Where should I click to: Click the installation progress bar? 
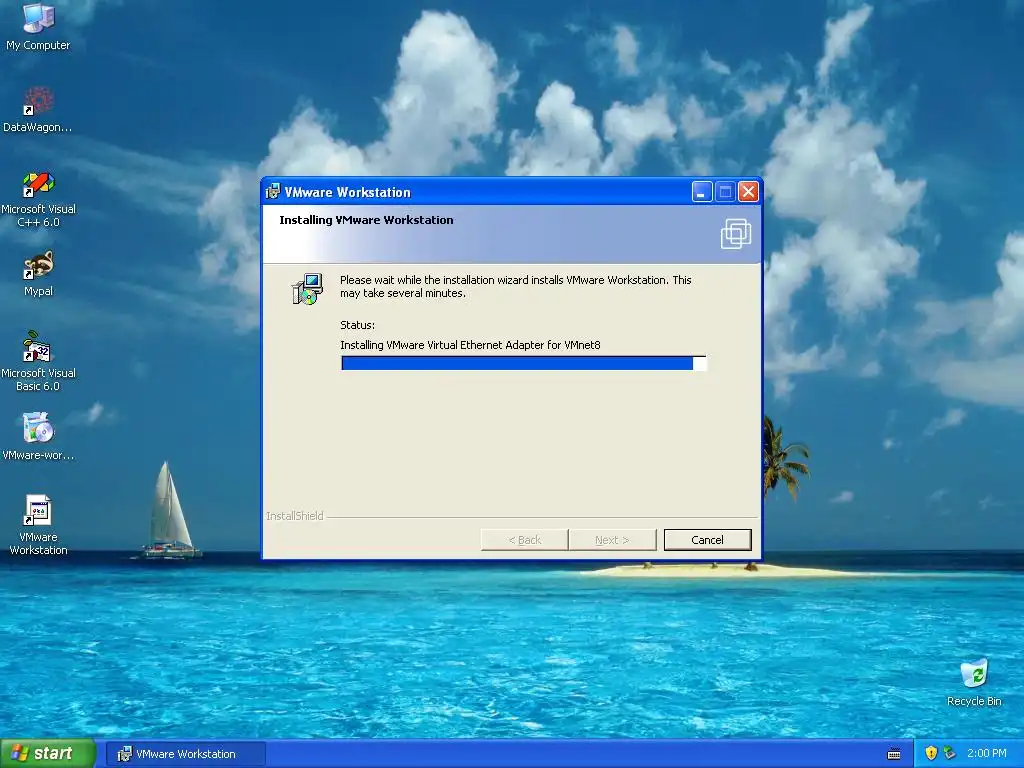click(x=523, y=363)
